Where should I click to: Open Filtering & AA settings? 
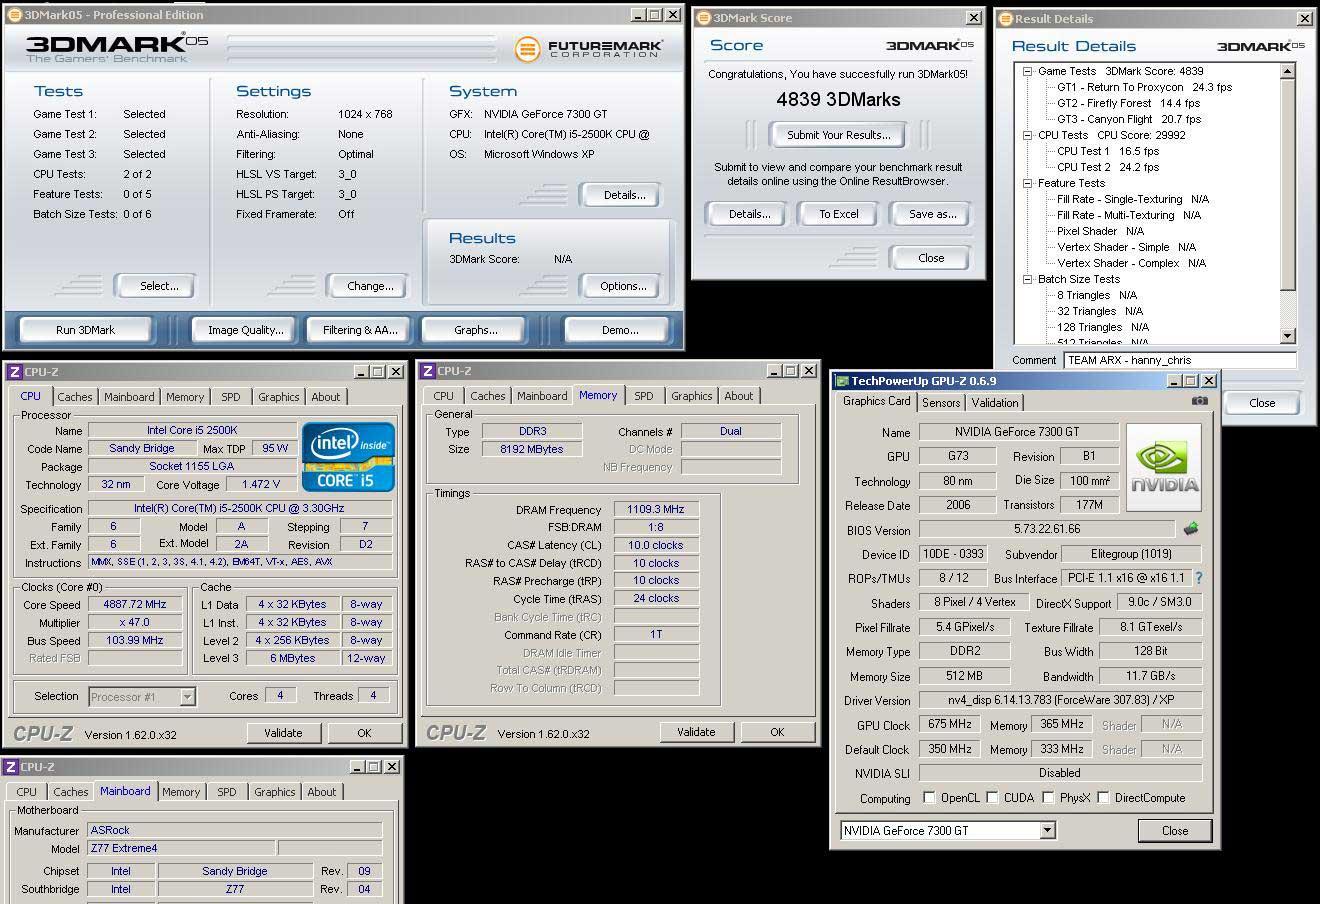point(360,330)
